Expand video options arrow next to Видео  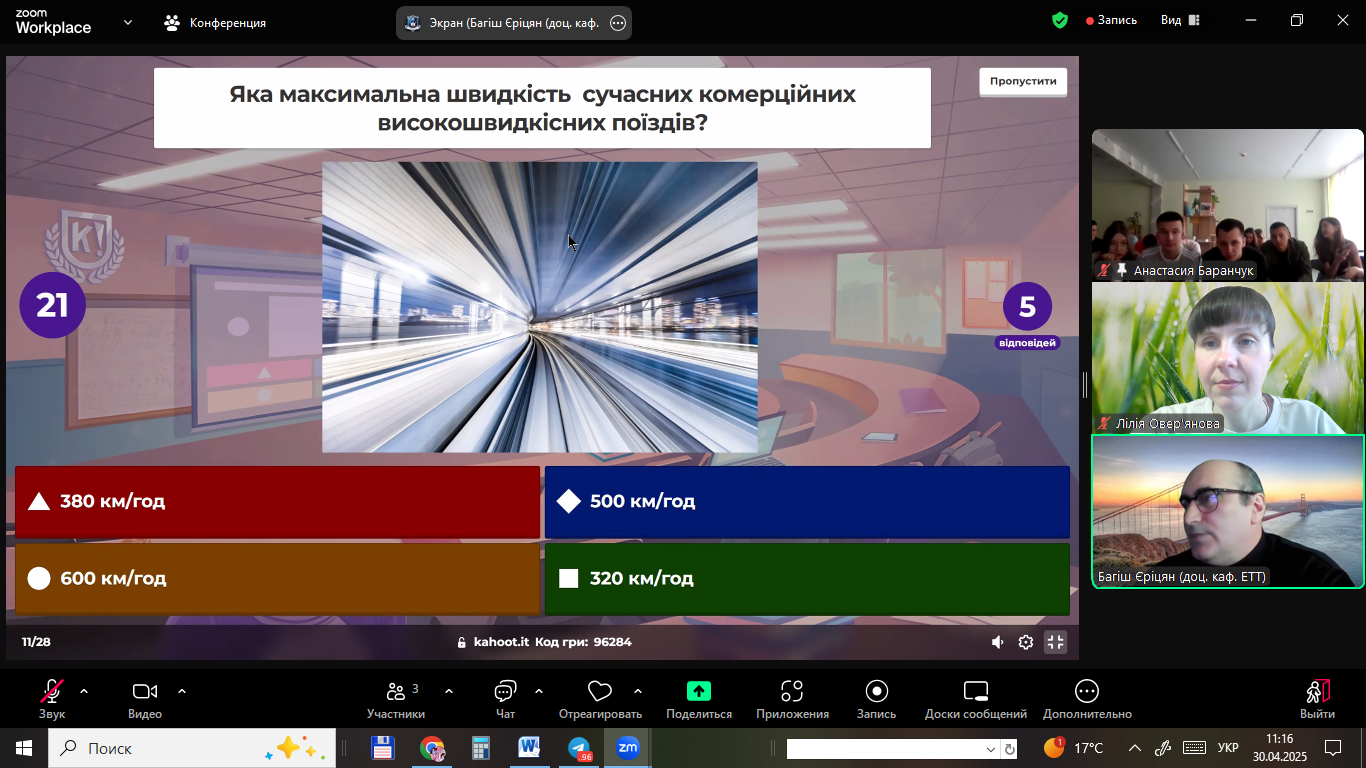[x=182, y=691]
